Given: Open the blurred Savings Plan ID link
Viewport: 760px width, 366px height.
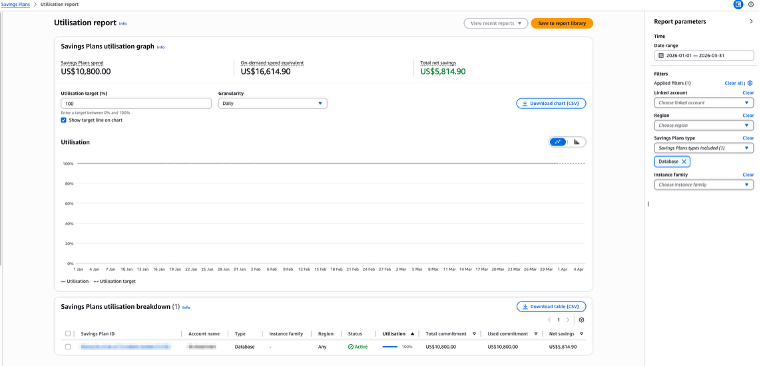Looking at the screenshot, I should tap(126, 347).
